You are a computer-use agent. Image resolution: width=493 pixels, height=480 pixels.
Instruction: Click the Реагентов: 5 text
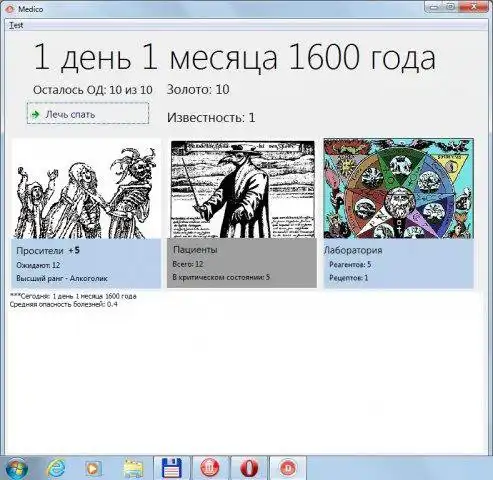pyautogui.click(x=350, y=265)
